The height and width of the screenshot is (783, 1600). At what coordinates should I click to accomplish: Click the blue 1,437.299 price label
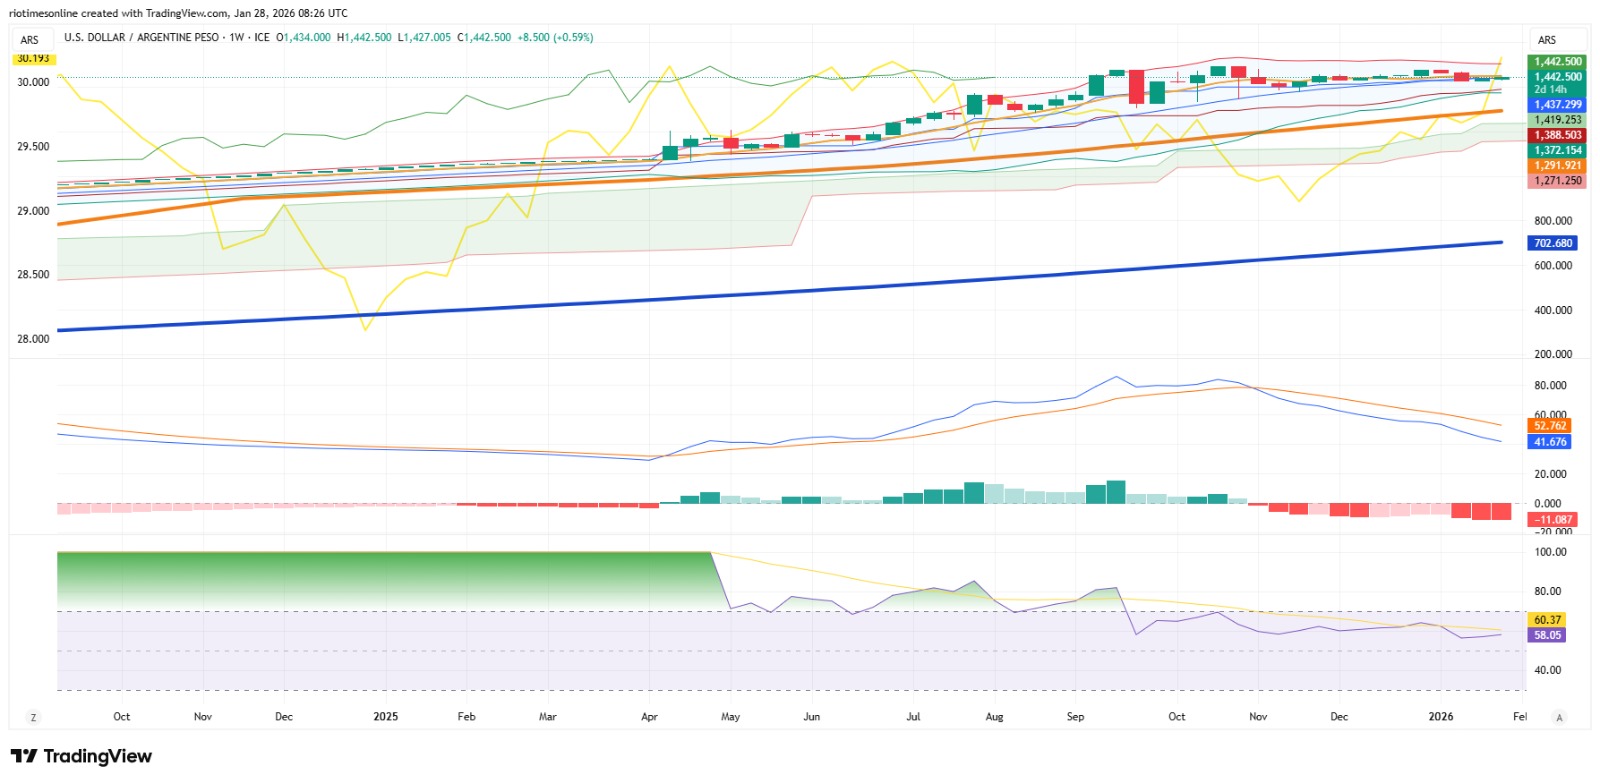pyautogui.click(x=1558, y=104)
